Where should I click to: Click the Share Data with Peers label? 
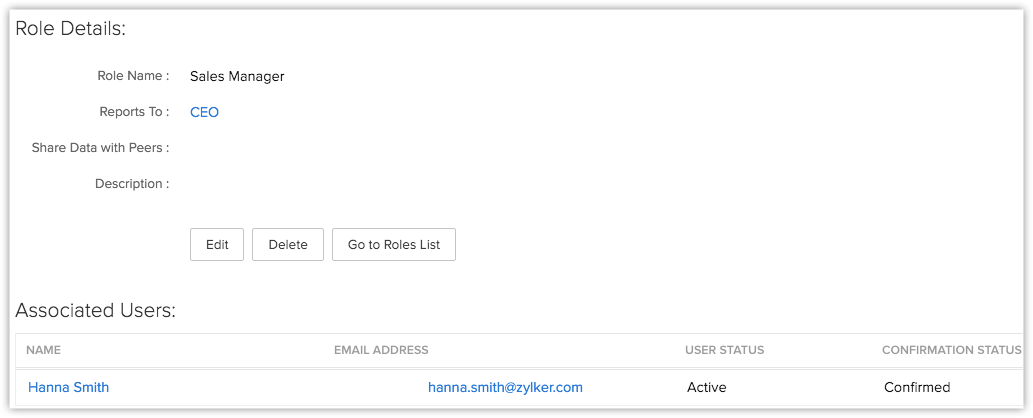[100, 148]
